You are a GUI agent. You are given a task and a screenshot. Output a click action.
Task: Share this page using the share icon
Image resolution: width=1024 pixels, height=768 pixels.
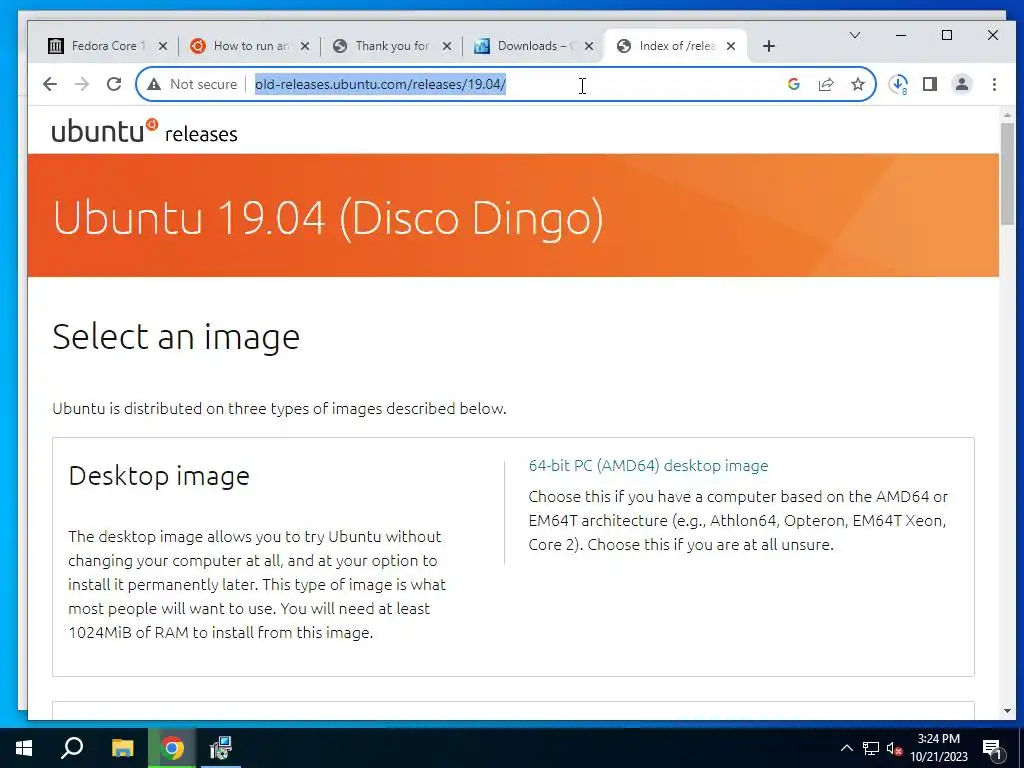point(826,84)
